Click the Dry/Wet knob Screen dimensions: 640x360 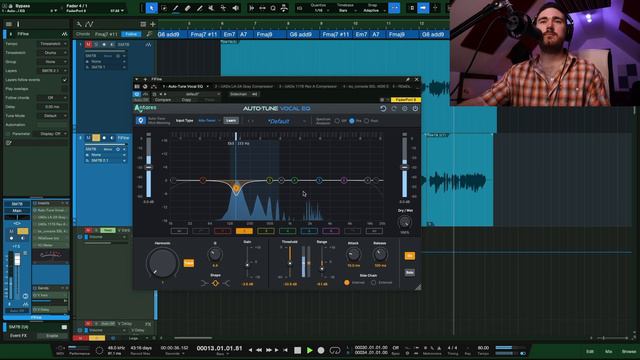point(405,222)
